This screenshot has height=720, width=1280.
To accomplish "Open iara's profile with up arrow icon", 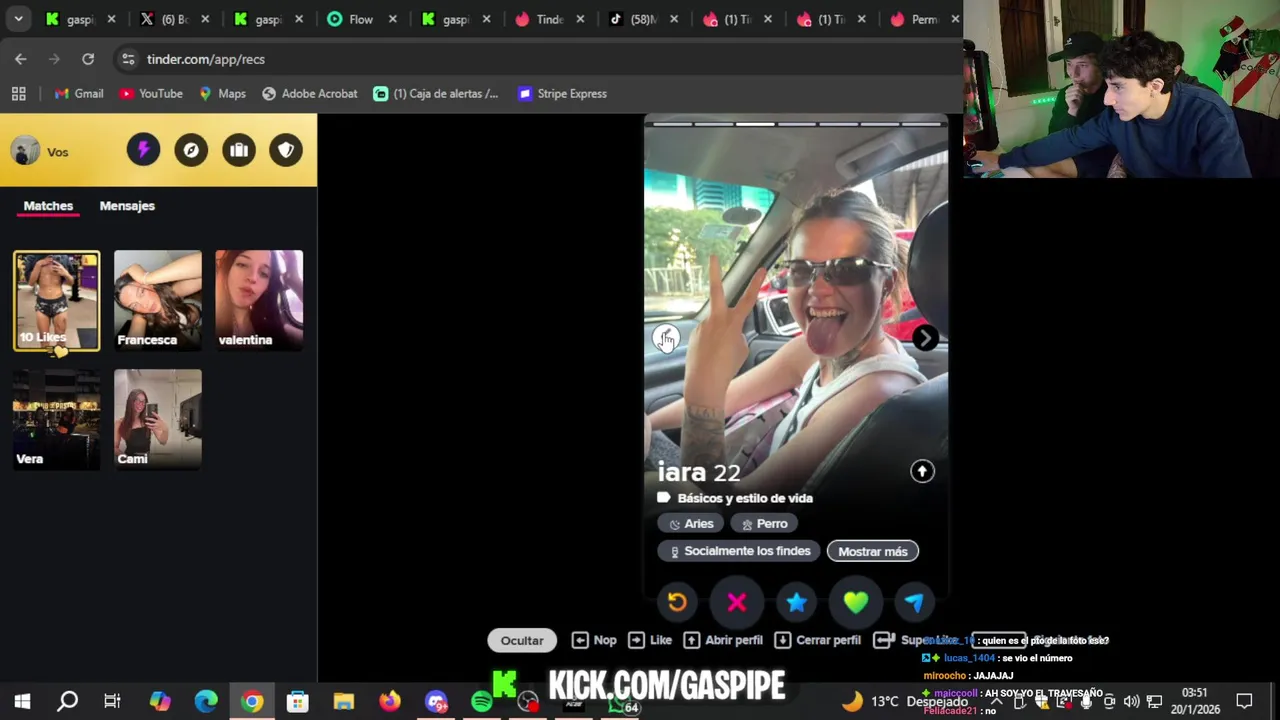I will [x=922, y=471].
